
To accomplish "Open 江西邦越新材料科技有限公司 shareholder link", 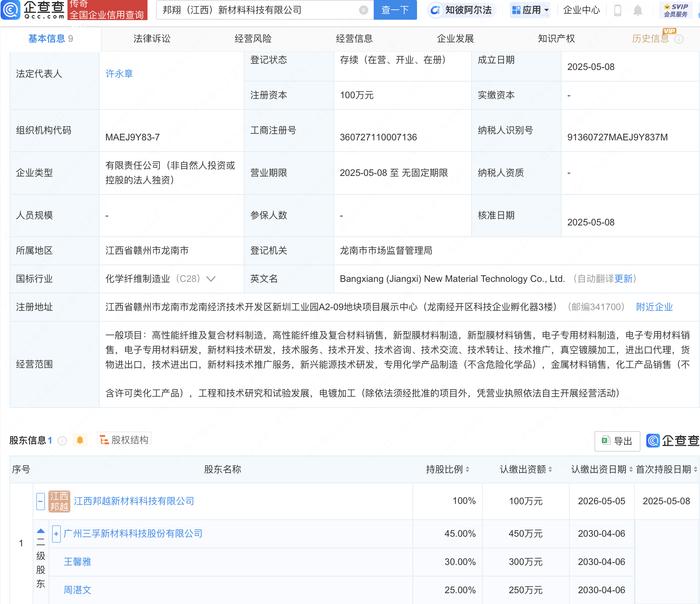I will tap(134, 501).
